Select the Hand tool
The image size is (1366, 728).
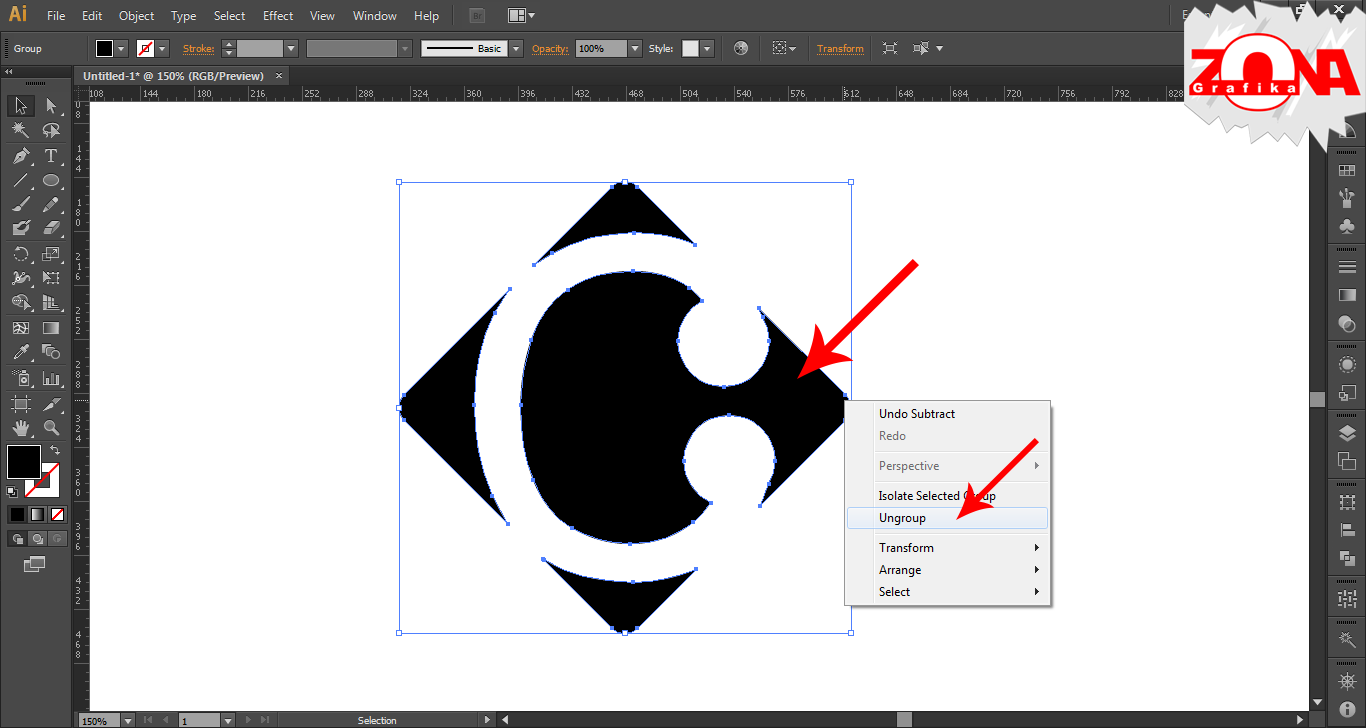click(20, 428)
